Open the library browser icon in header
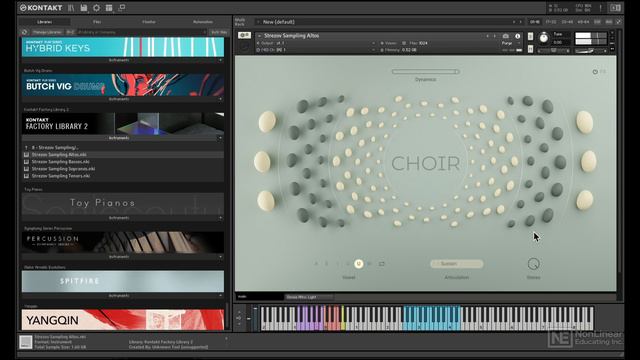The height and width of the screenshot is (360, 640). pyautogui.click(x=71, y=8)
